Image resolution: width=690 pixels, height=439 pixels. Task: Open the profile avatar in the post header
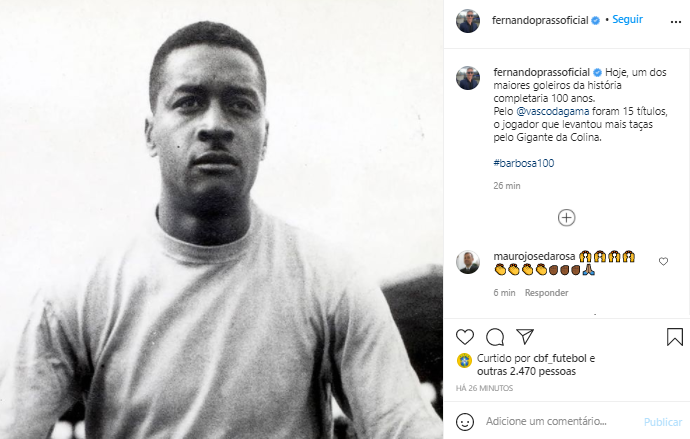click(468, 20)
